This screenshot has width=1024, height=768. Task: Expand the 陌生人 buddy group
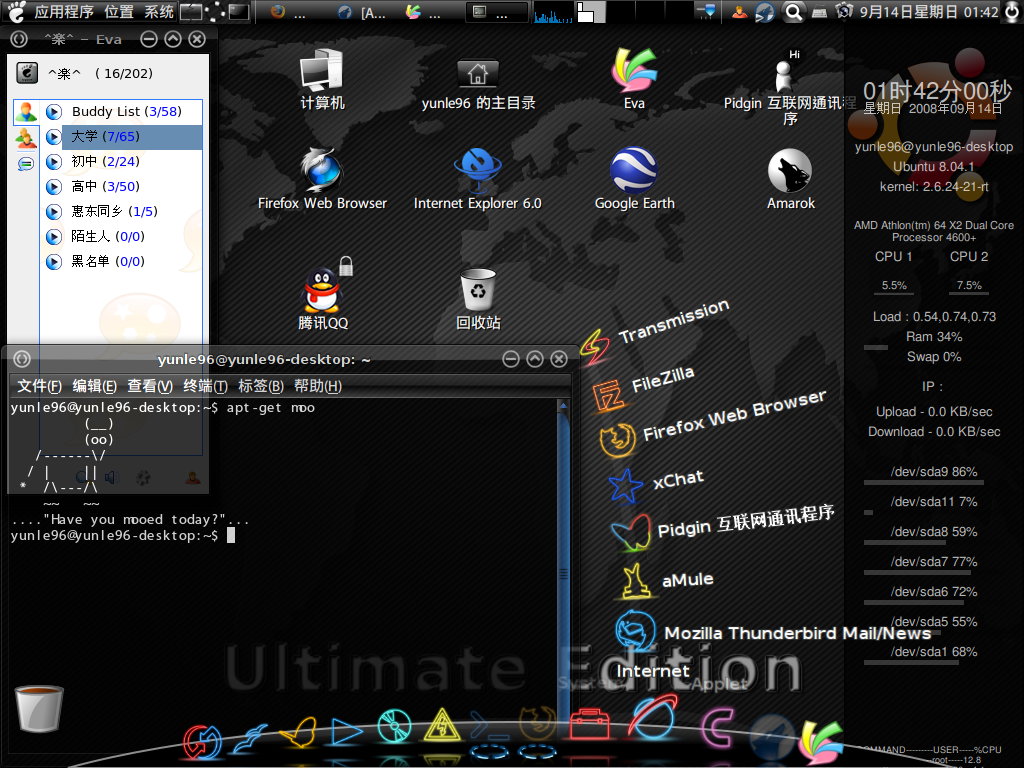54,236
